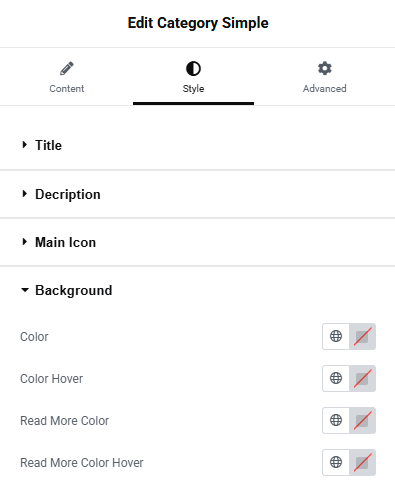The height and width of the screenshot is (493, 395).
Task: Click the Read More Color Hover label
Action: (82, 463)
